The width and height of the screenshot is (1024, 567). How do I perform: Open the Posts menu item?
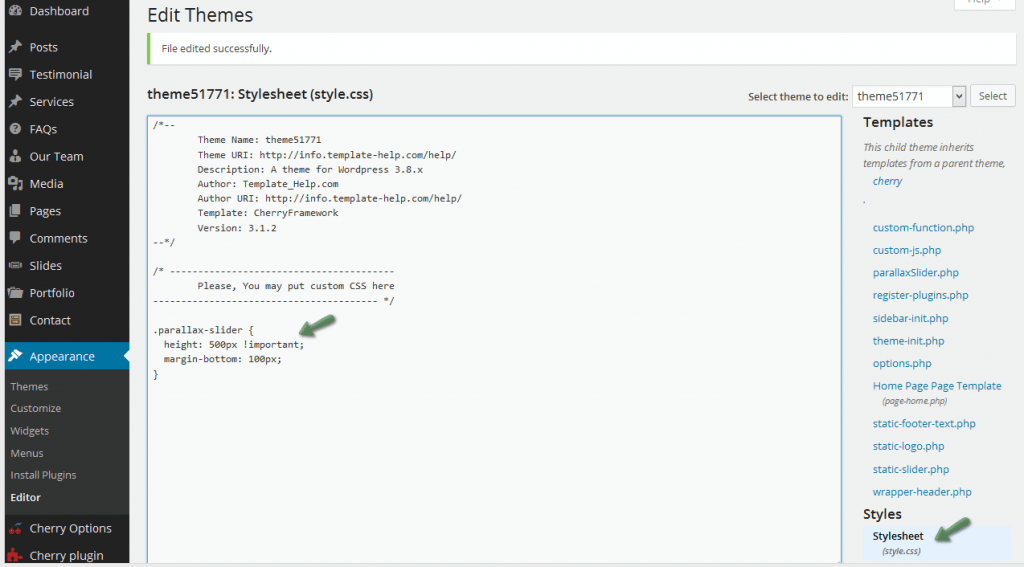pyautogui.click(x=43, y=47)
